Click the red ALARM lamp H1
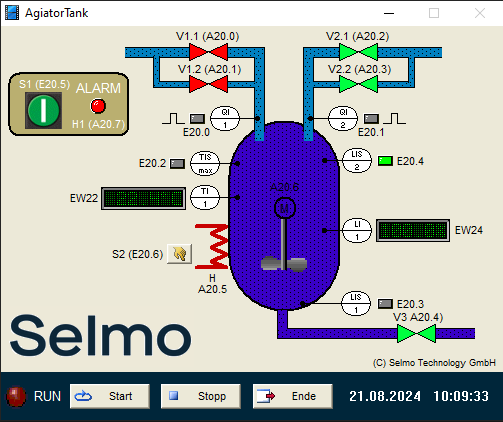The height and width of the screenshot is (422, 503). 98,106
